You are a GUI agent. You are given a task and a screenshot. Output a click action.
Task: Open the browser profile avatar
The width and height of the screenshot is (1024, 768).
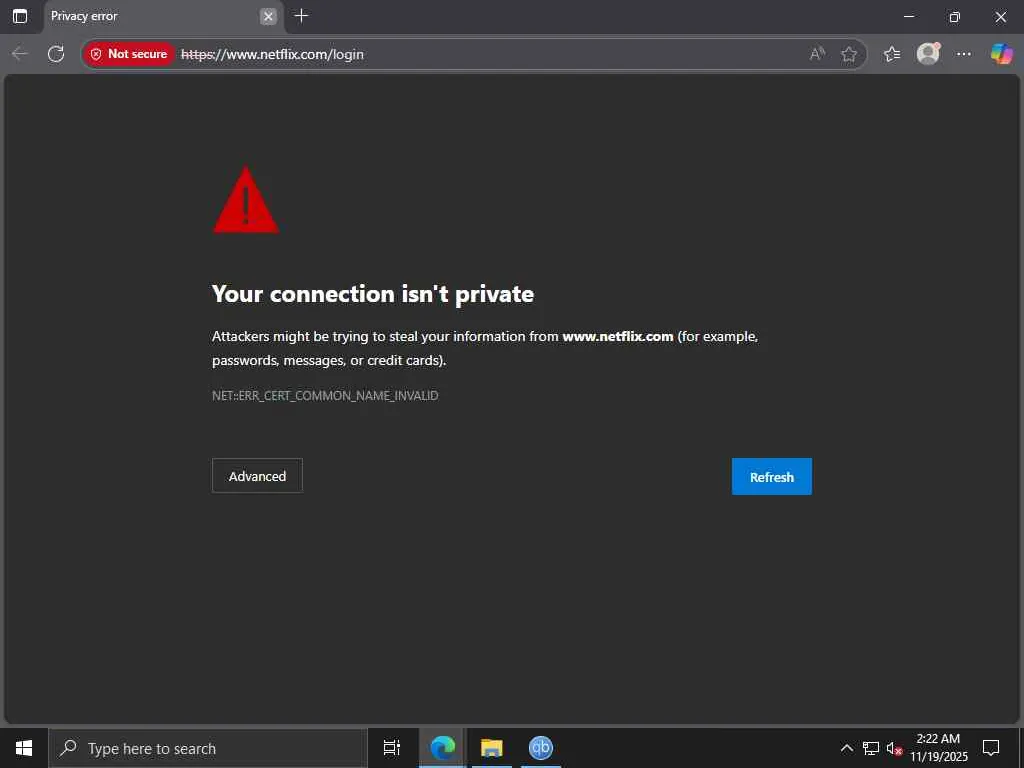928,54
